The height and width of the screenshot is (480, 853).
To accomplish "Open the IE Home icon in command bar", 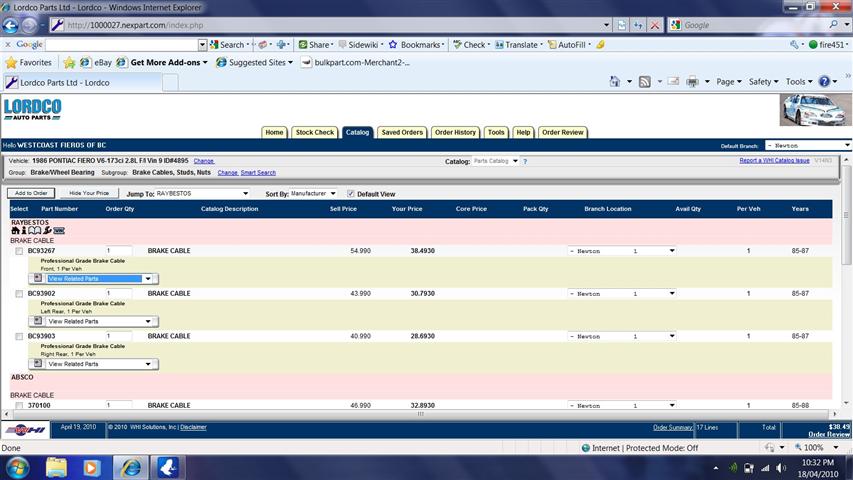I will (615, 82).
